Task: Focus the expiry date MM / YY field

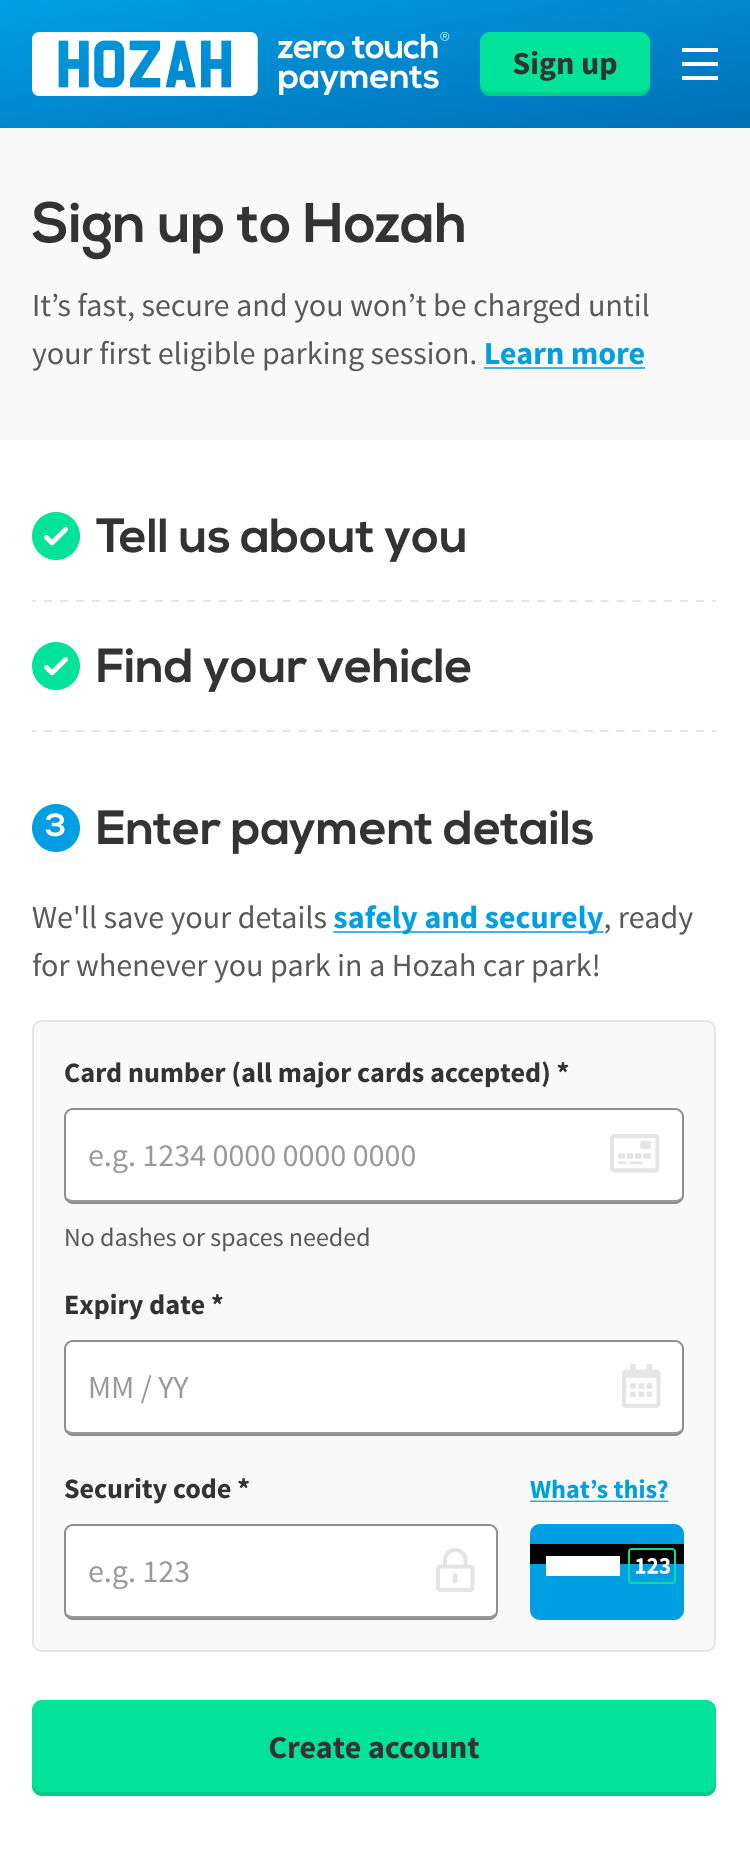Action: 340,1387
